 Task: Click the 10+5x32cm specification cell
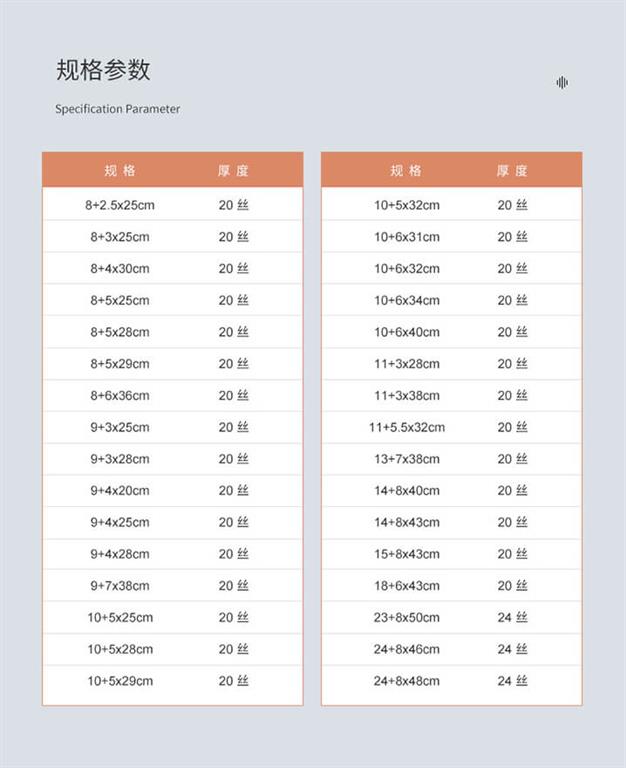click(x=406, y=205)
